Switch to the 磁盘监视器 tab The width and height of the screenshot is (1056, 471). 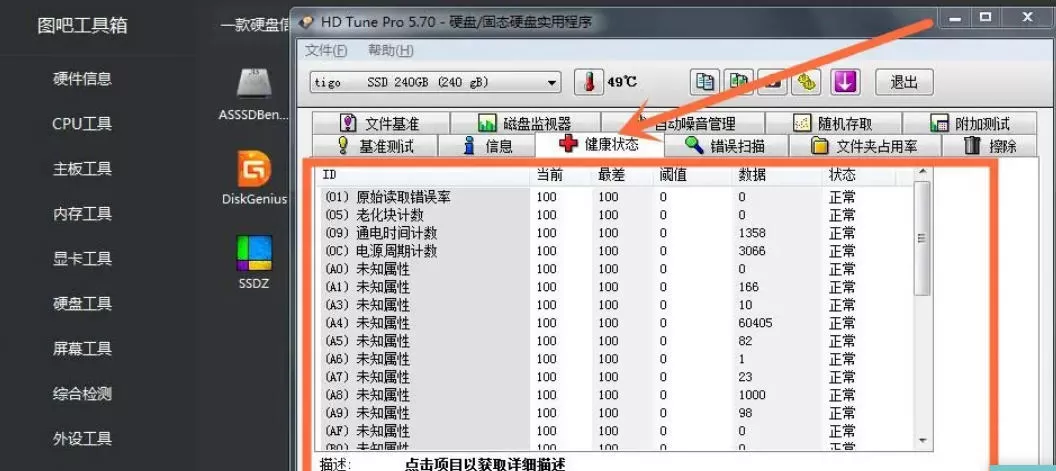coord(525,123)
